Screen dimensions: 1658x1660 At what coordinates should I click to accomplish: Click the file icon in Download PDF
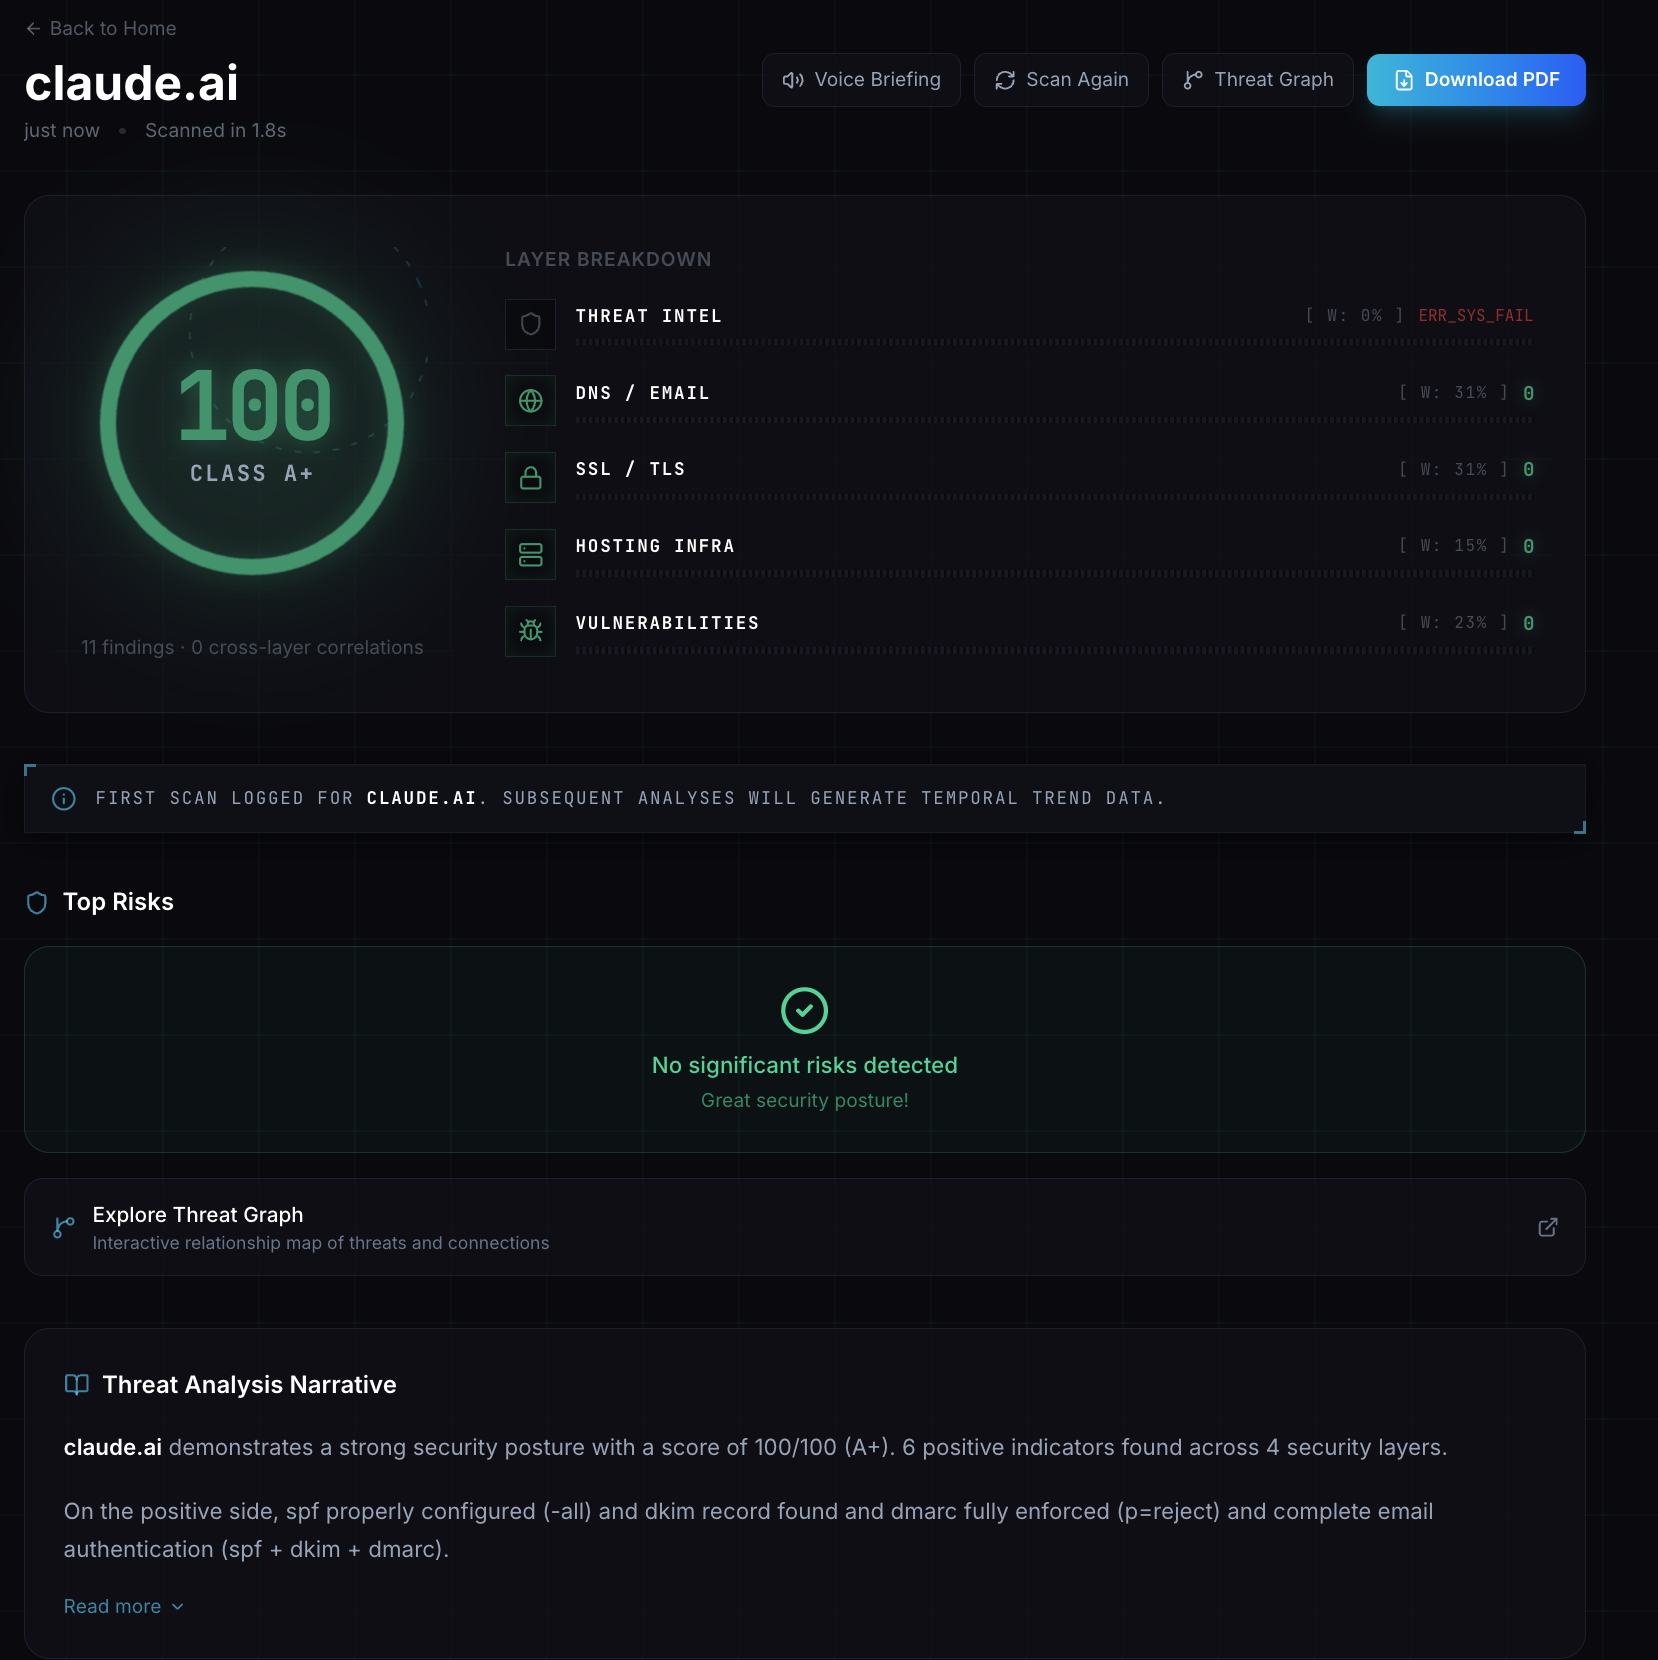pyautogui.click(x=1404, y=80)
